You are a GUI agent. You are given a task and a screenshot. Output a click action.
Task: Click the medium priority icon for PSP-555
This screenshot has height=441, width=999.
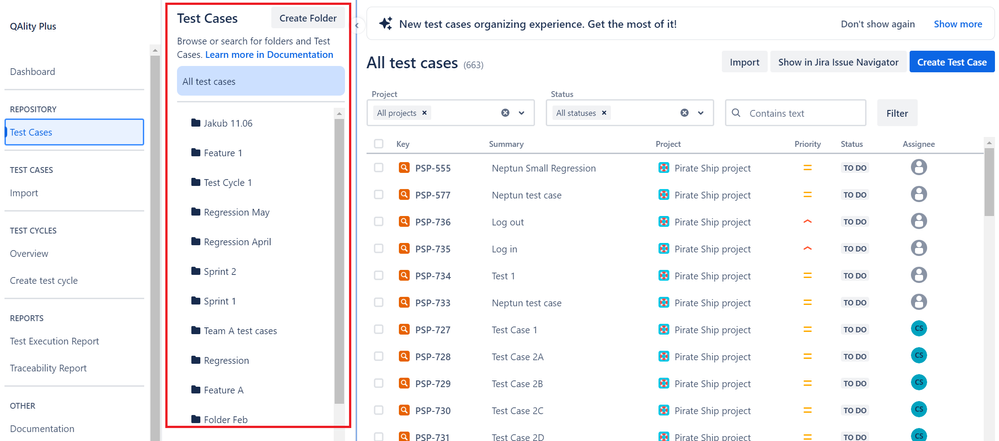(807, 168)
